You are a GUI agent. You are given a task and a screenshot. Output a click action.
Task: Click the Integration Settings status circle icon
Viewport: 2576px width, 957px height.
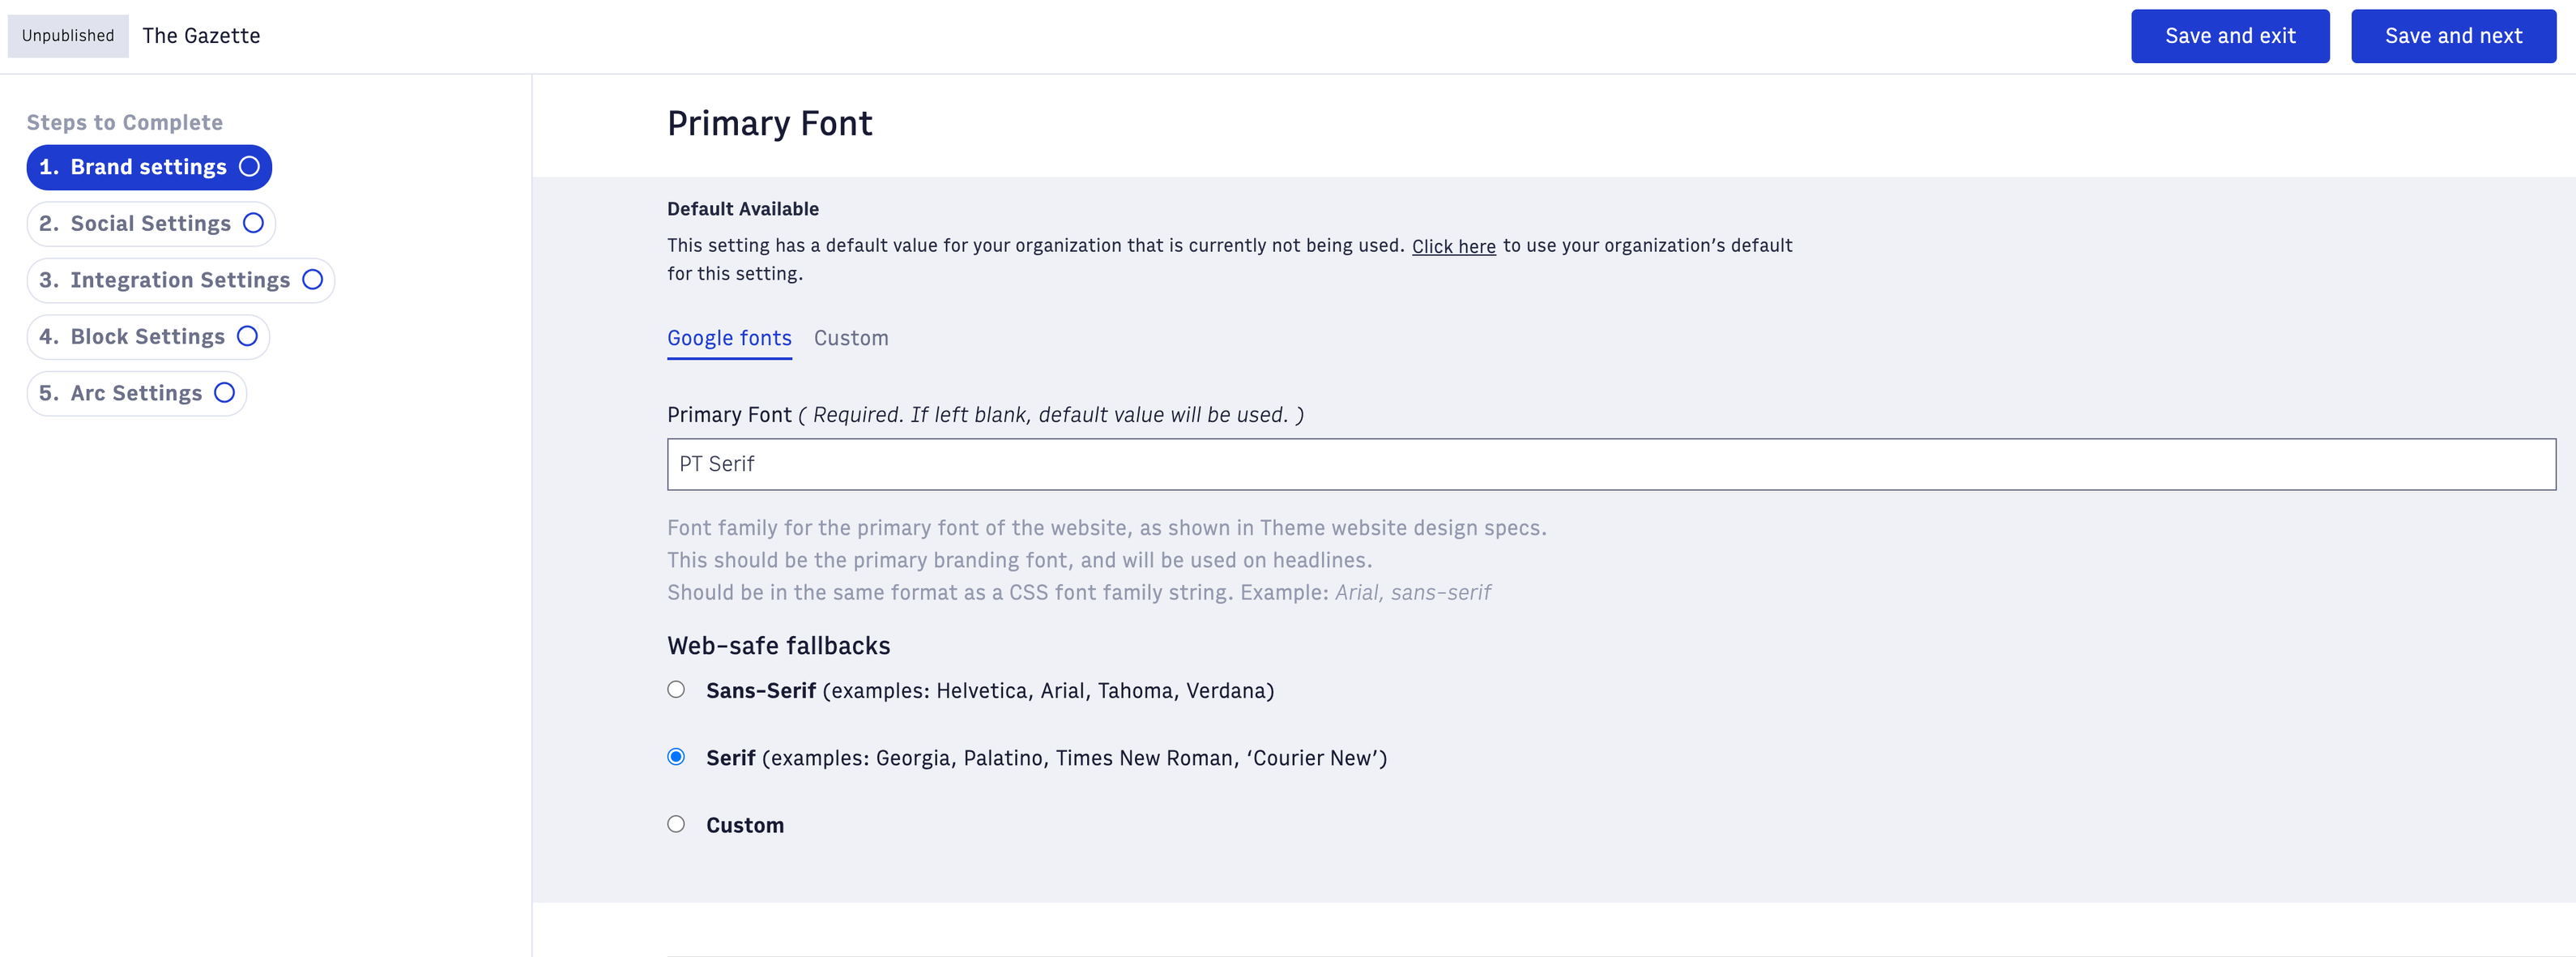coord(312,280)
